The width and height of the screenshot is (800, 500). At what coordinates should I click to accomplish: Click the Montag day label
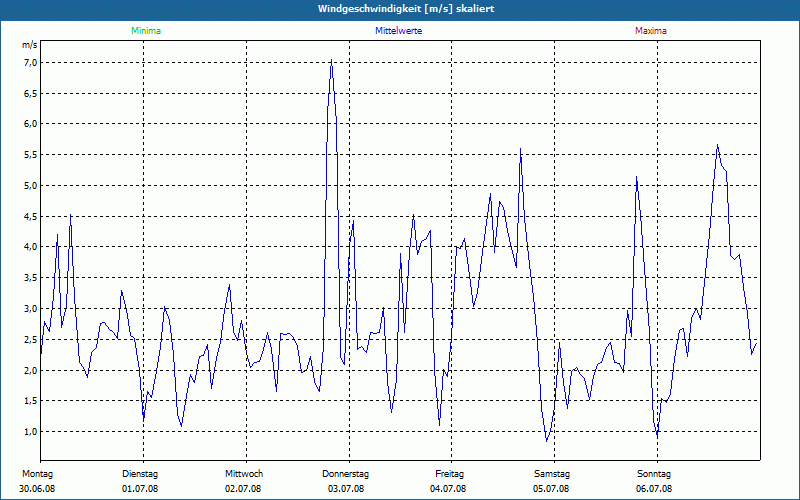coord(37,474)
